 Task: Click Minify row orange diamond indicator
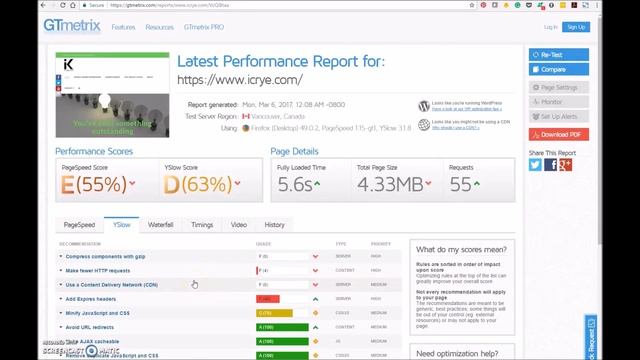316,313
